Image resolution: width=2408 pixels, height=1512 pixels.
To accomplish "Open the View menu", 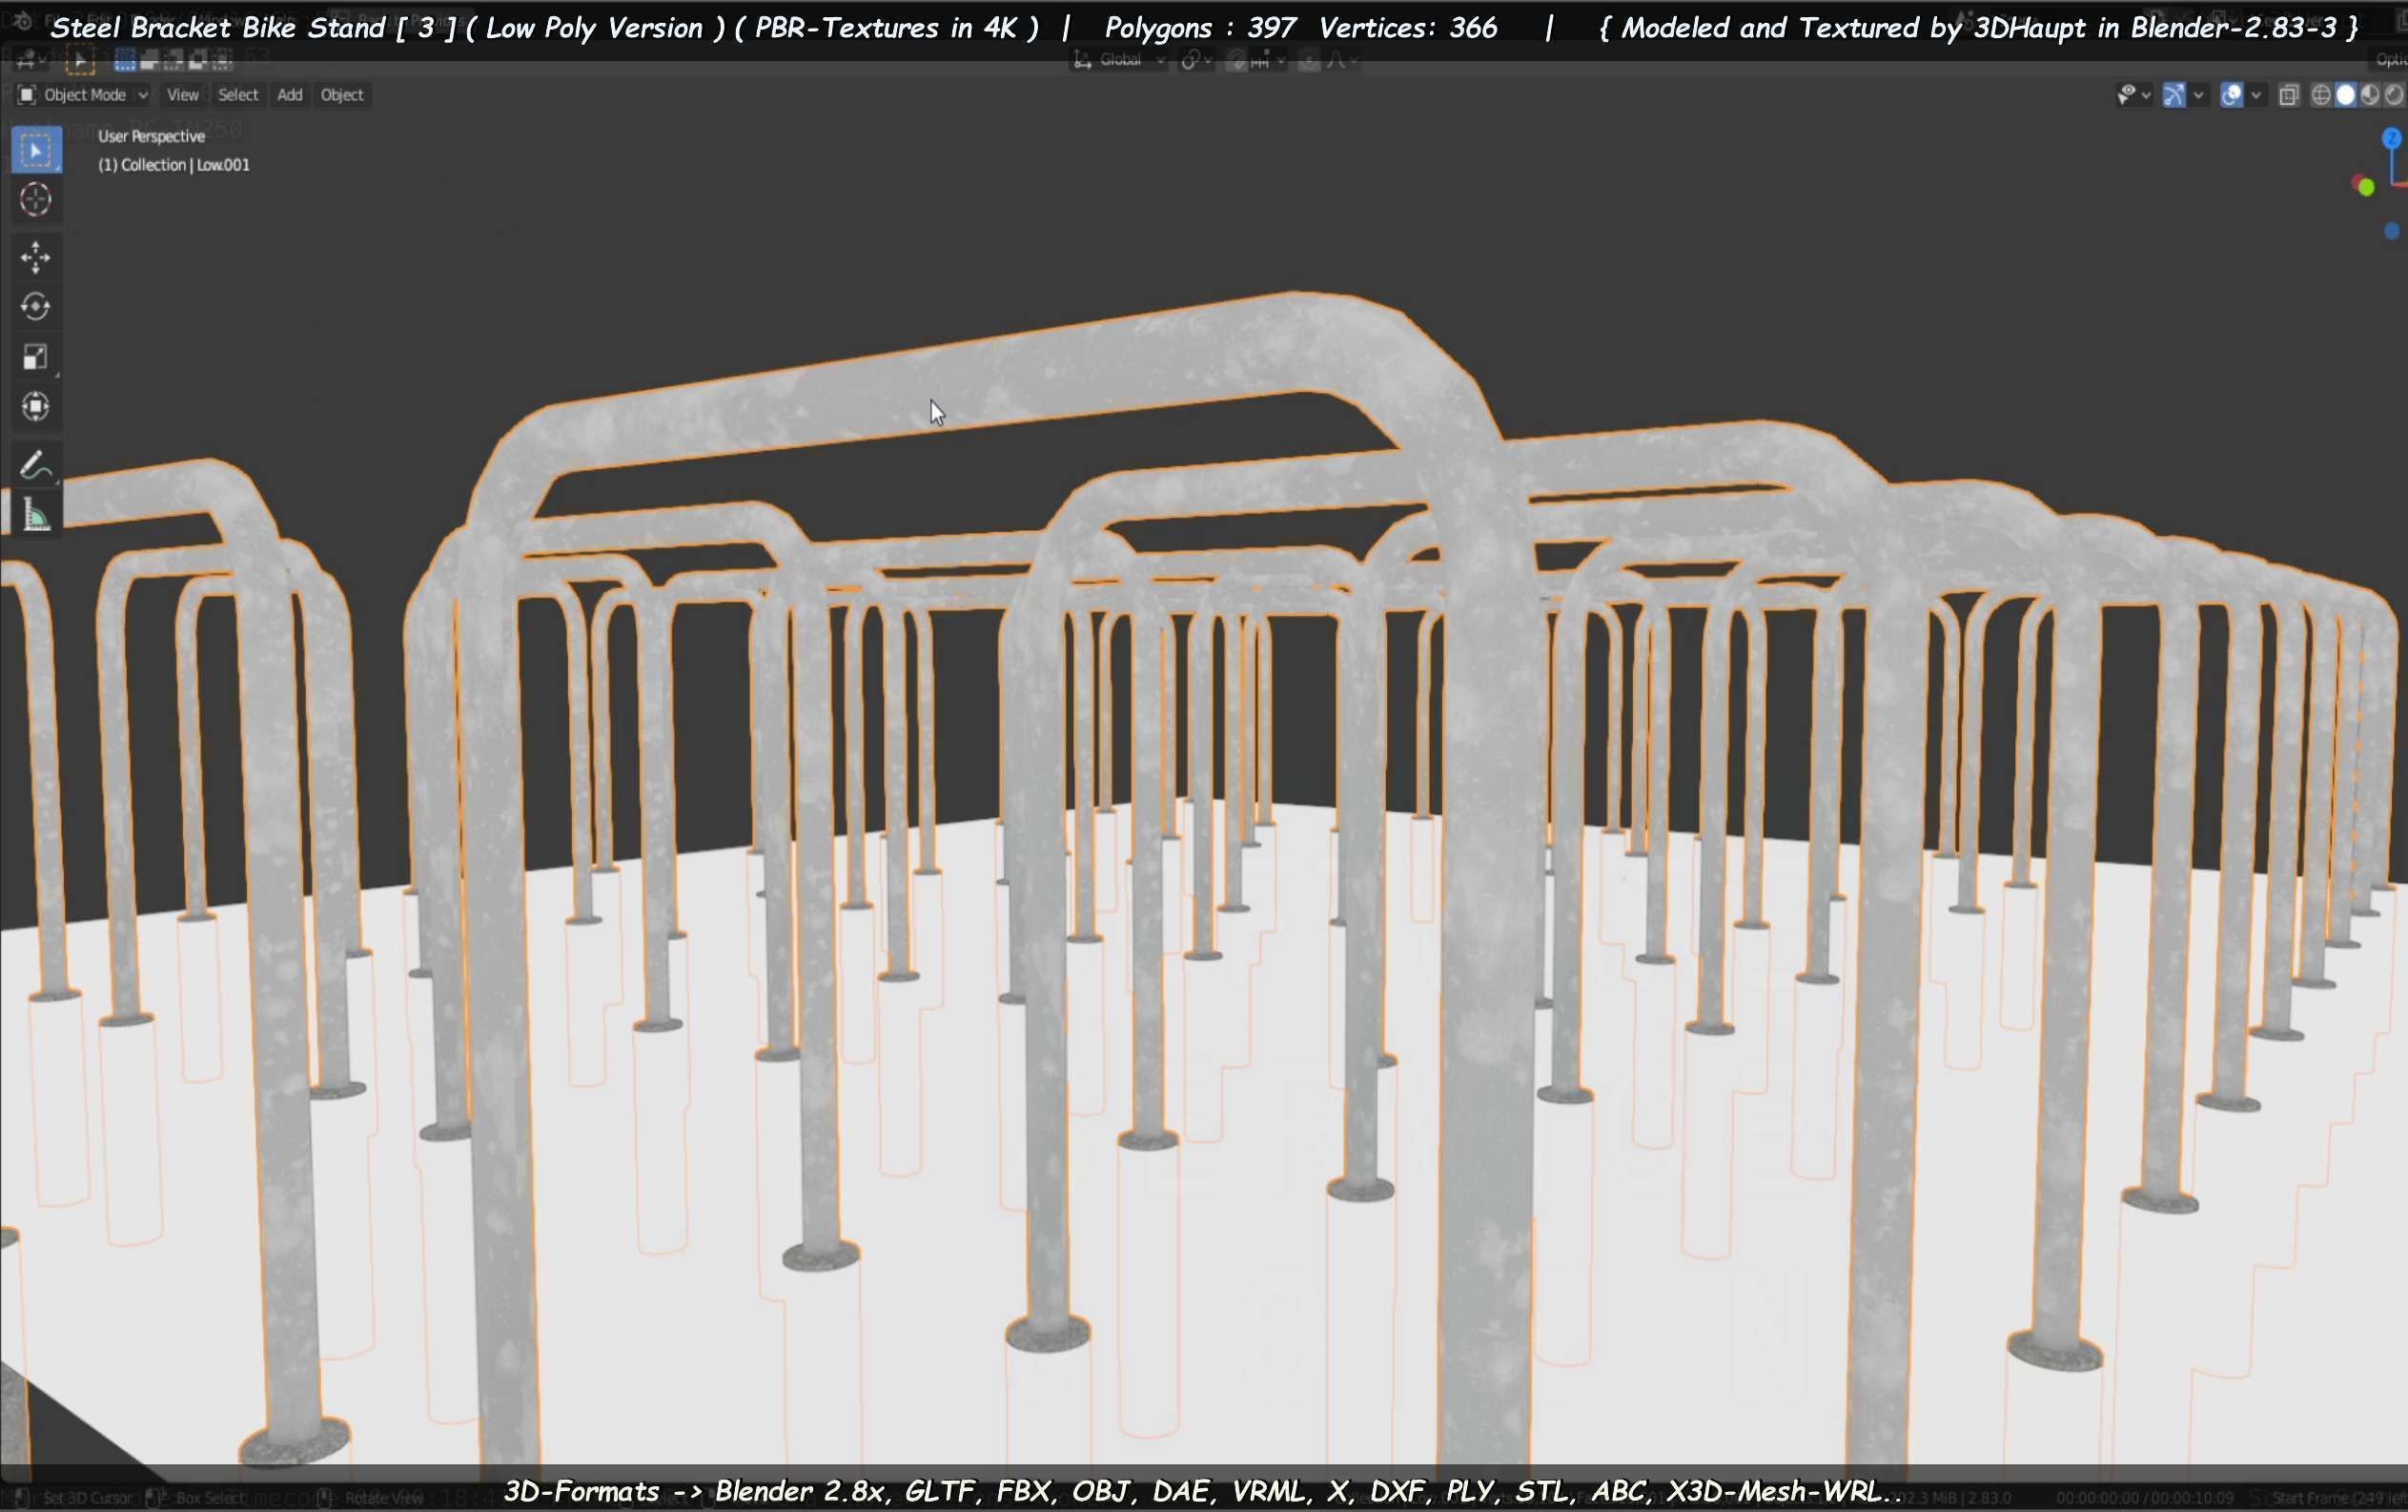I will (182, 95).
